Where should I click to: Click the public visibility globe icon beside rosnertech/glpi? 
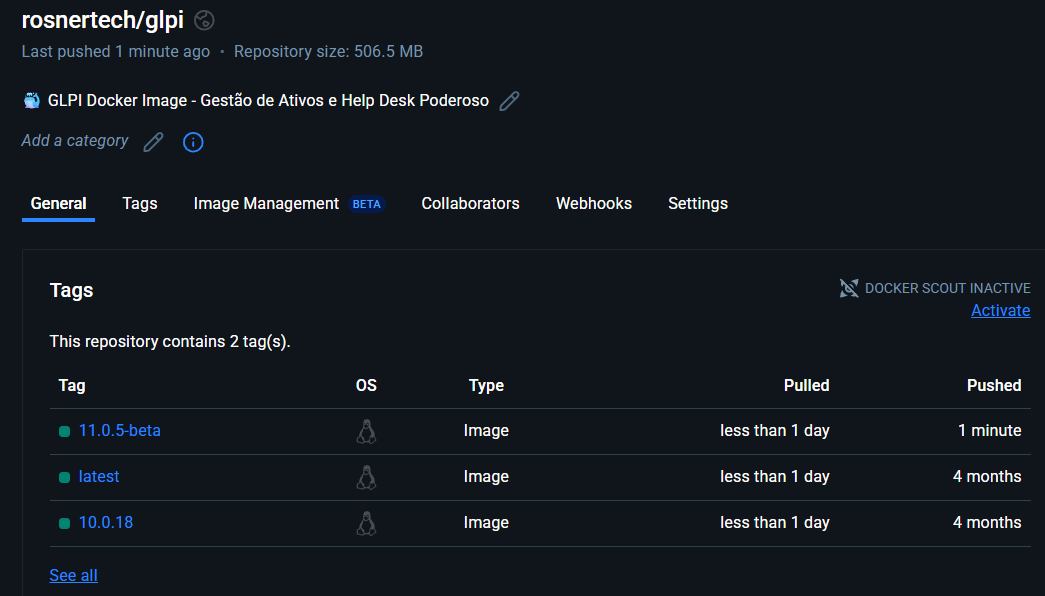(x=204, y=21)
